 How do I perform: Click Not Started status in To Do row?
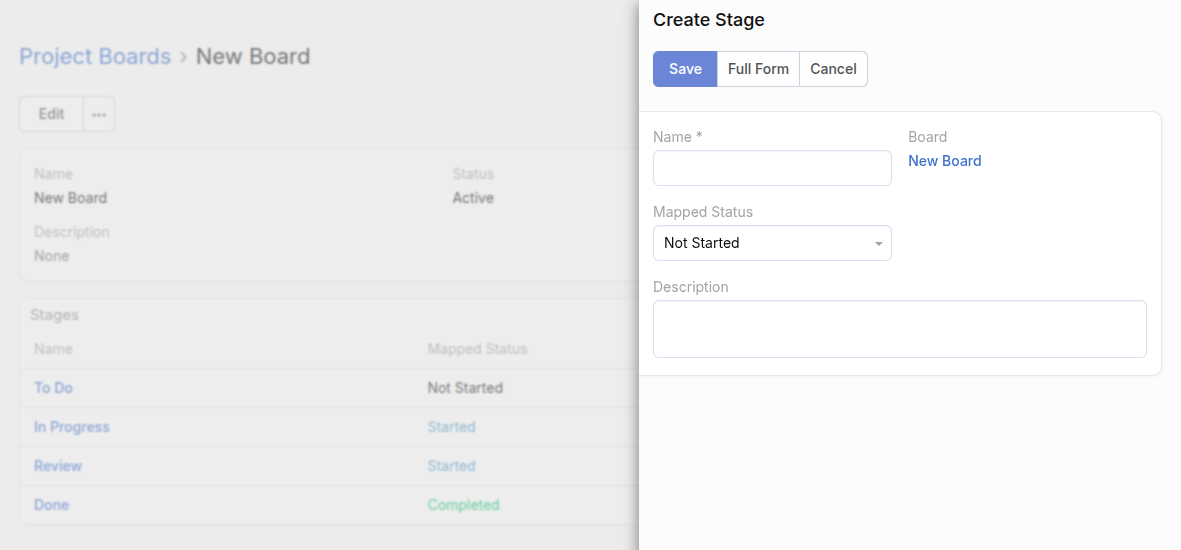point(465,388)
